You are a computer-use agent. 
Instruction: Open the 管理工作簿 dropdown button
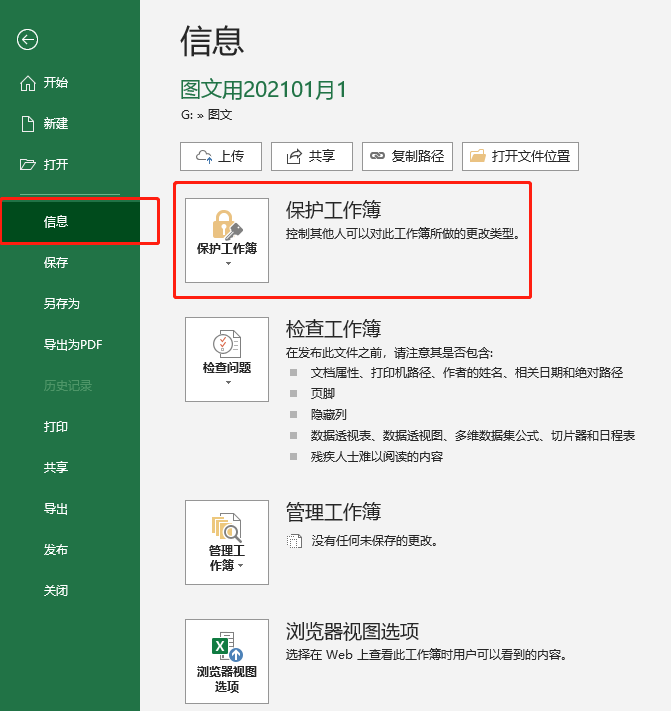227,542
